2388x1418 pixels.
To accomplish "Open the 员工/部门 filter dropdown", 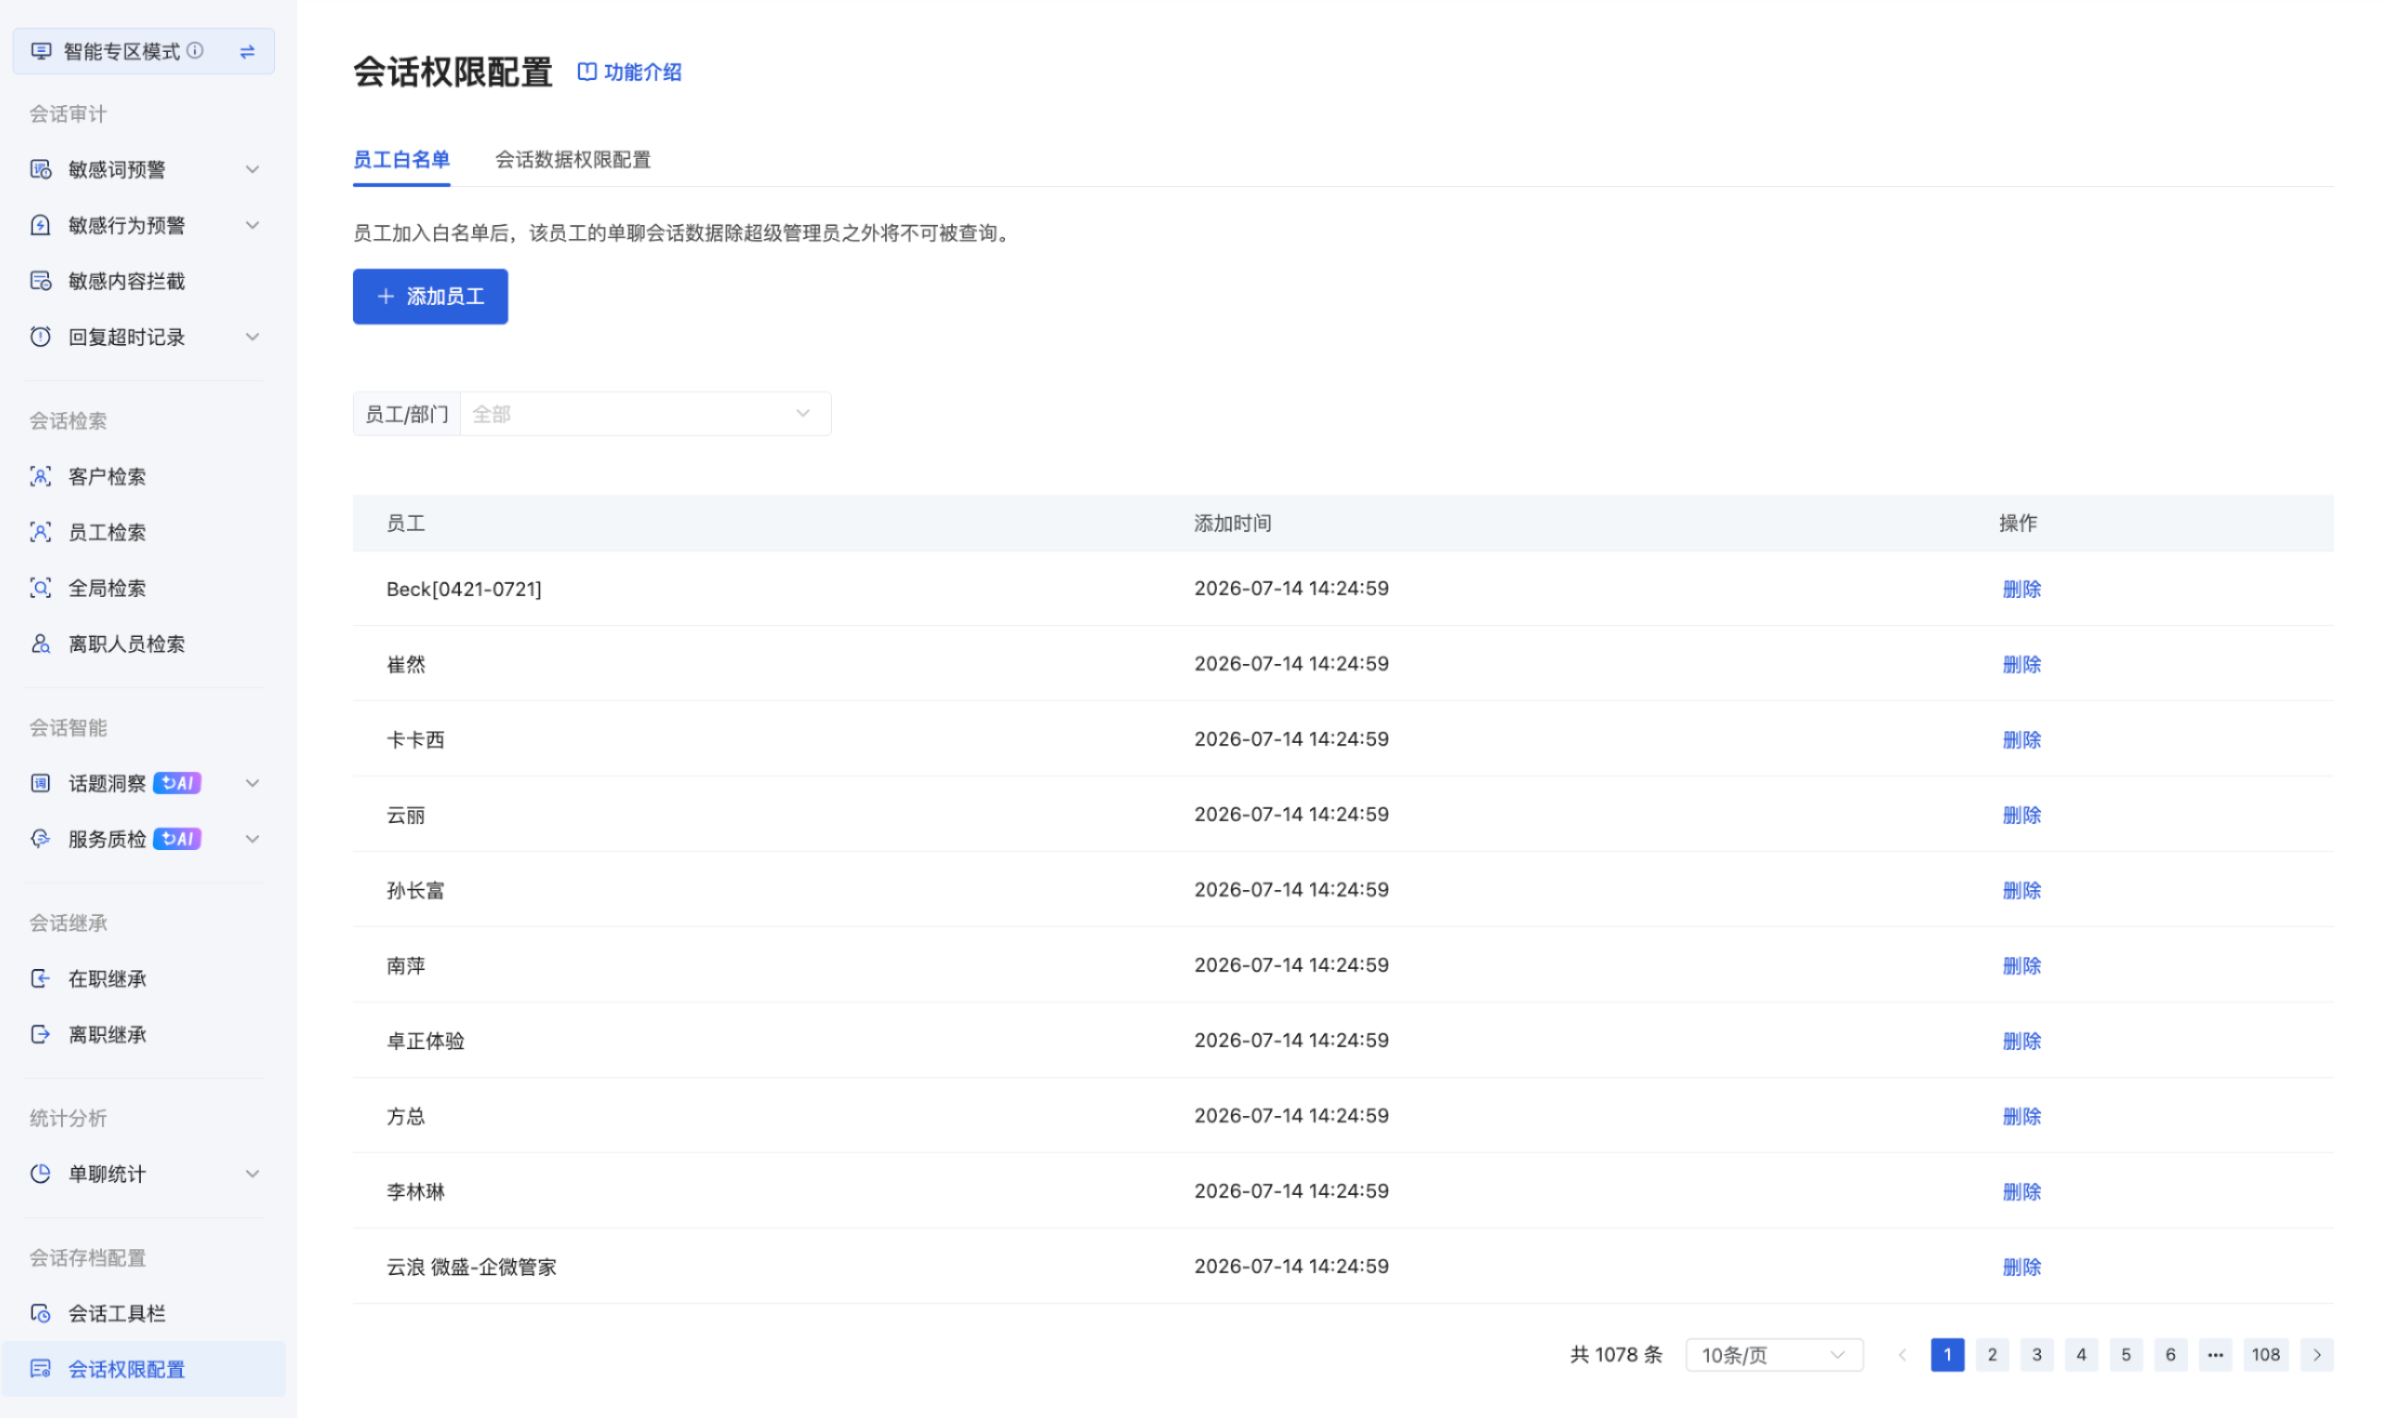I will pyautogui.click(x=645, y=414).
